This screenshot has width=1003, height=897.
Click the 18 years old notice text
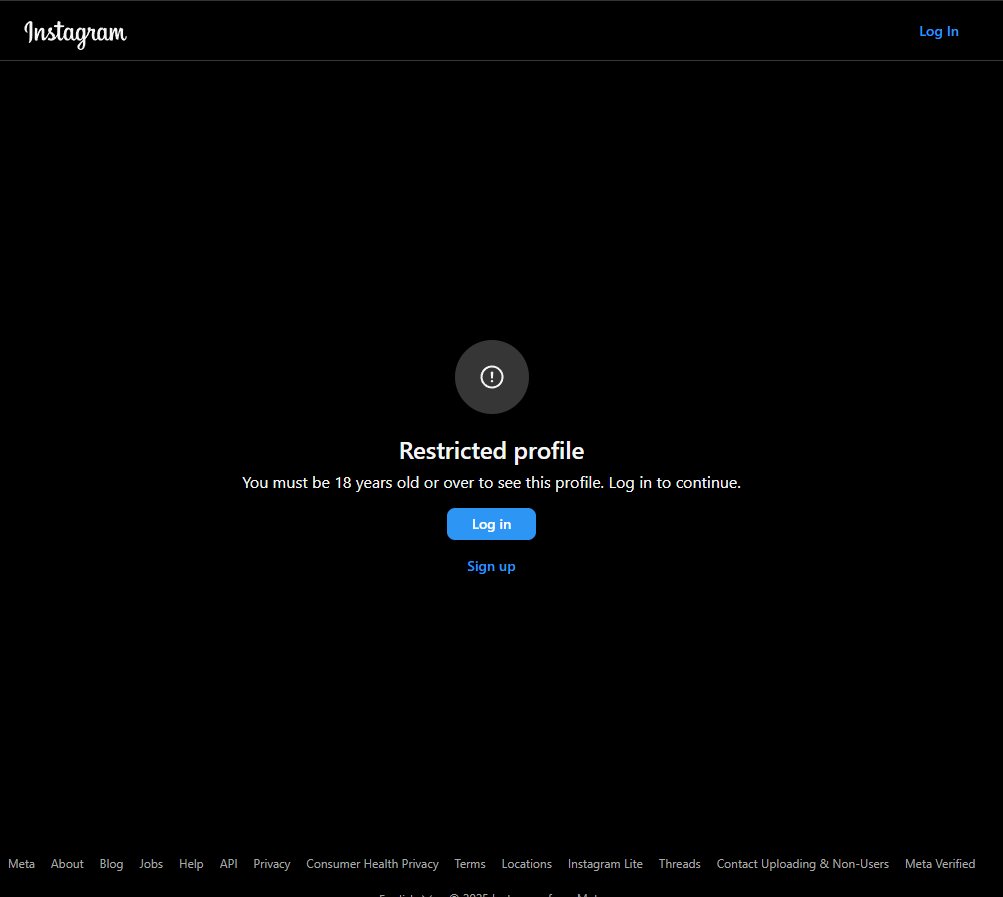491,482
